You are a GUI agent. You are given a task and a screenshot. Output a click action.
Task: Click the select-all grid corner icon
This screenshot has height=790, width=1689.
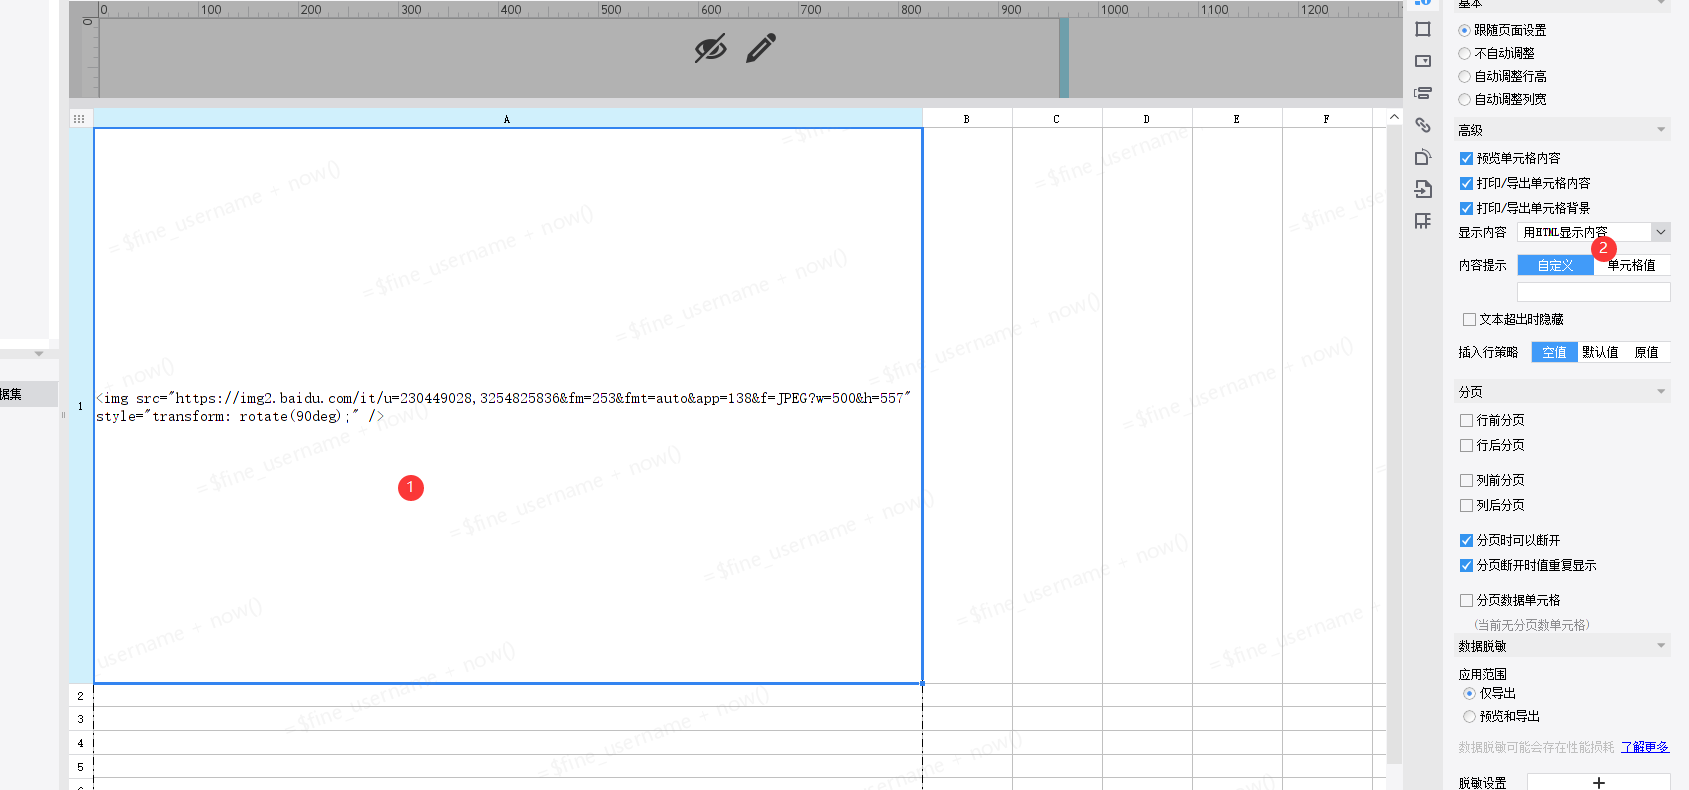click(79, 118)
